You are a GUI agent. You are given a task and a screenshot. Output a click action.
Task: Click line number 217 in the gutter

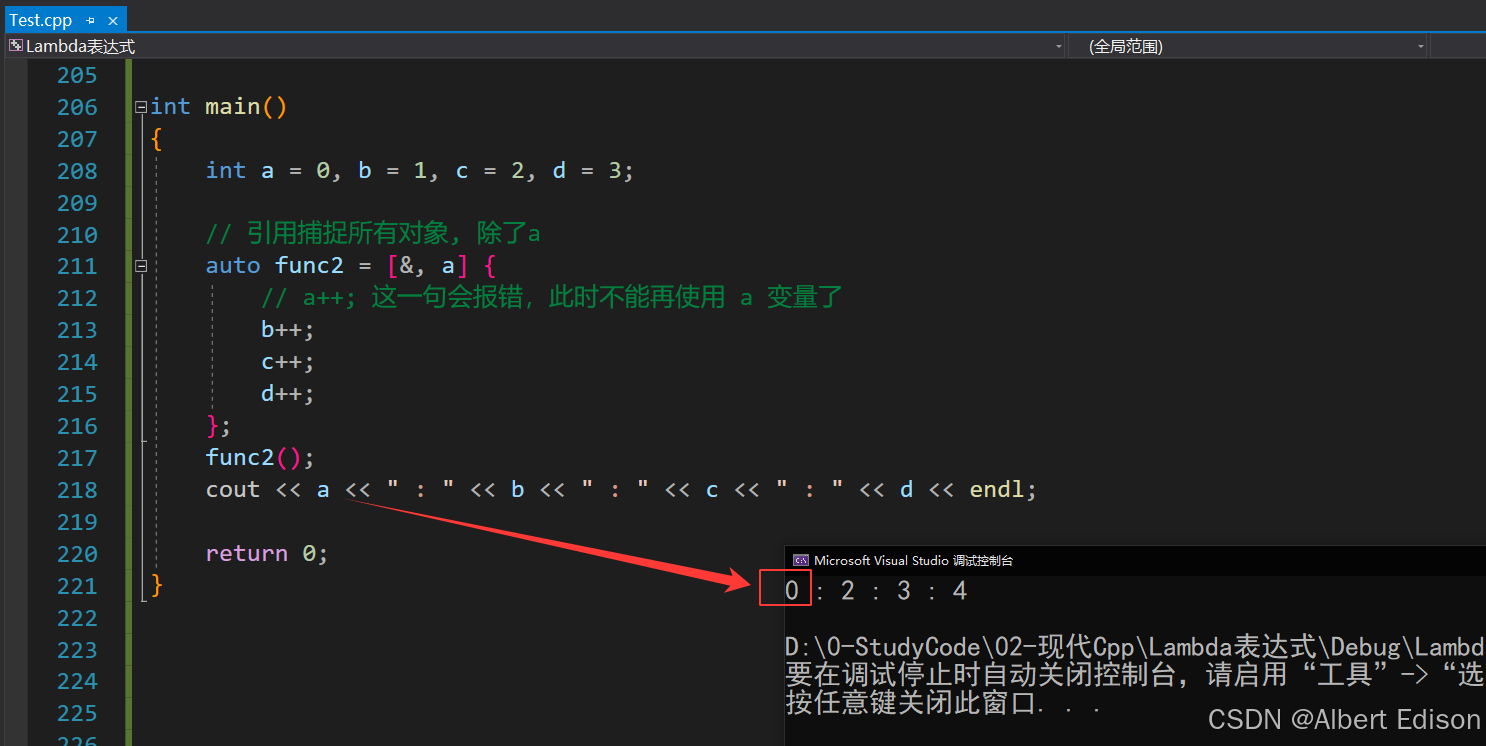77,458
